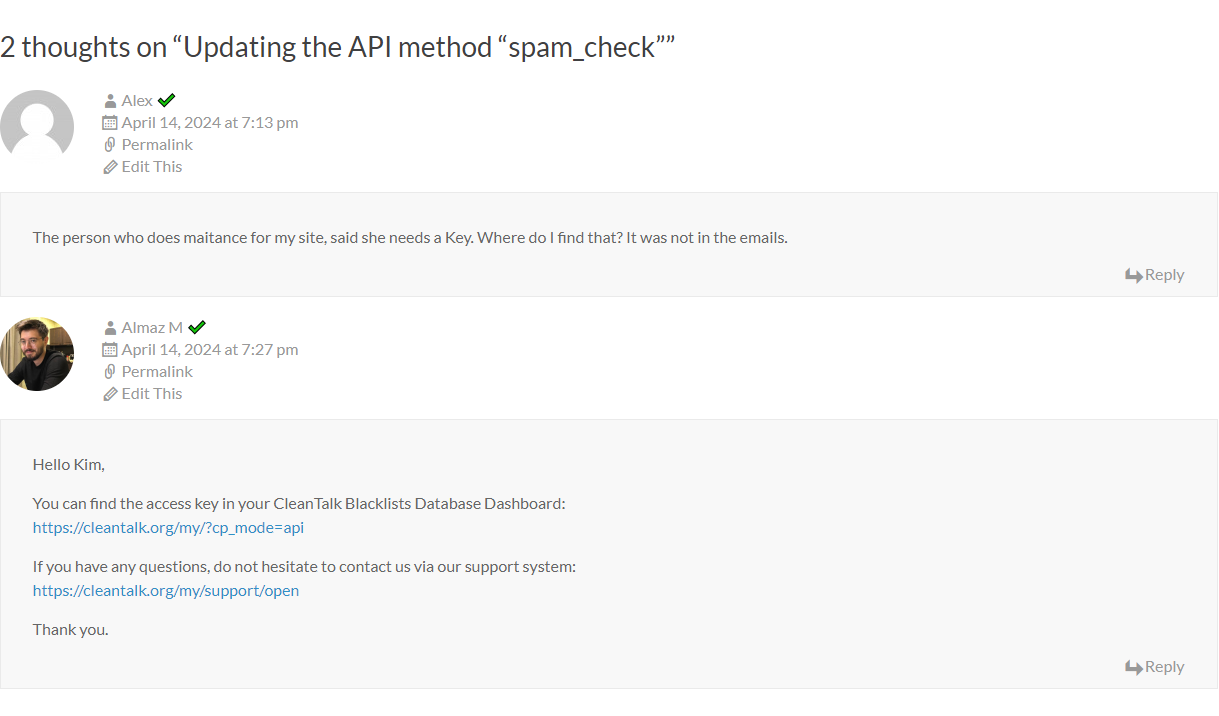Open Edit This on Alex's comment
Image resolution: width=1219 pixels, height=716 pixels.
click(x=152, y=167)
